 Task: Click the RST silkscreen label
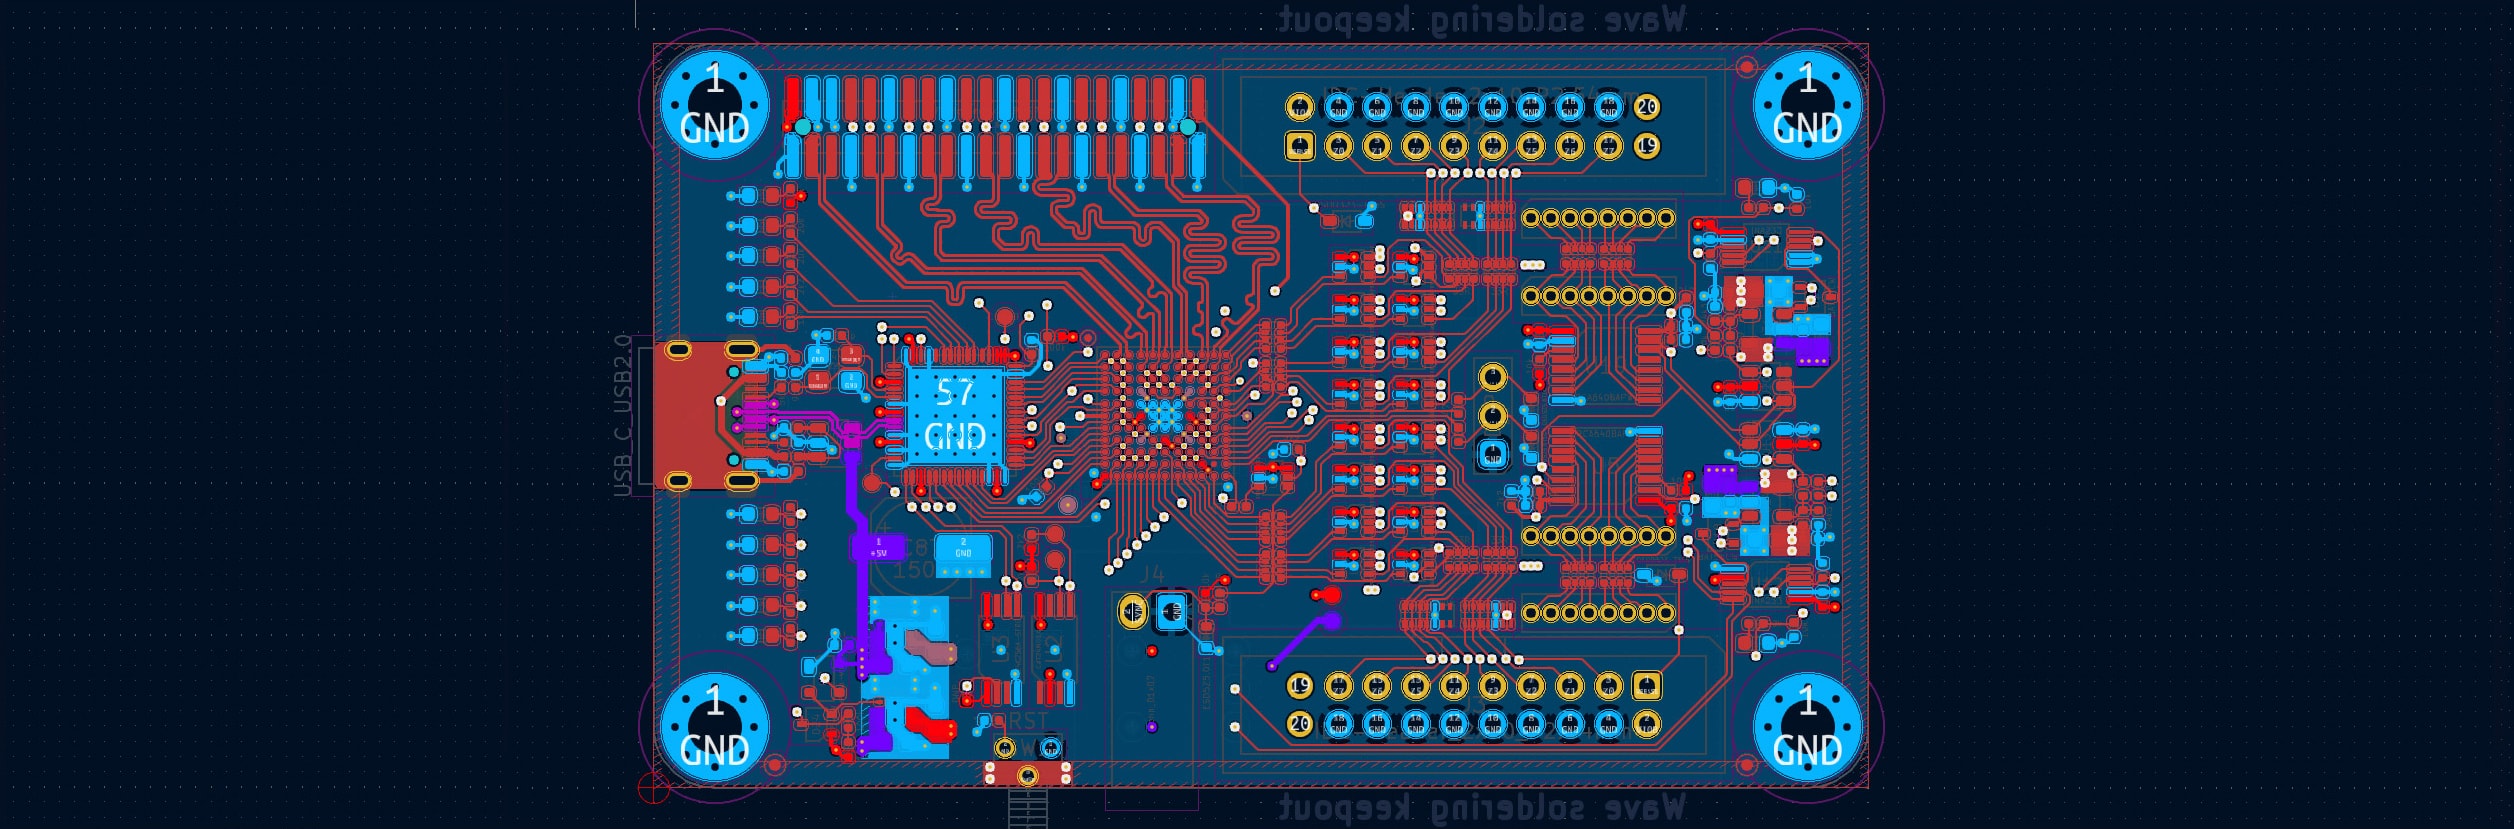[1027, 720]
